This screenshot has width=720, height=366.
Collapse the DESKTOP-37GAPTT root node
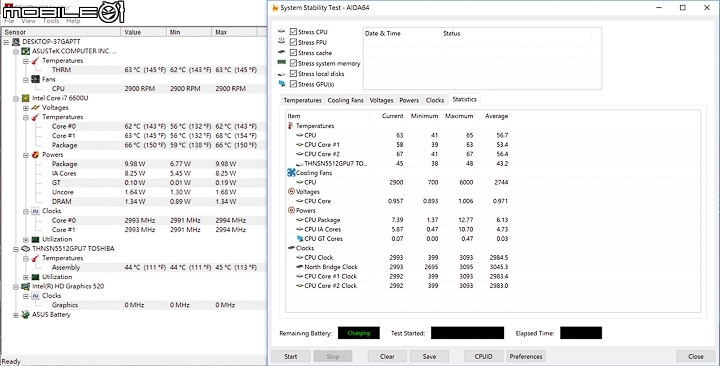(6, 42)
